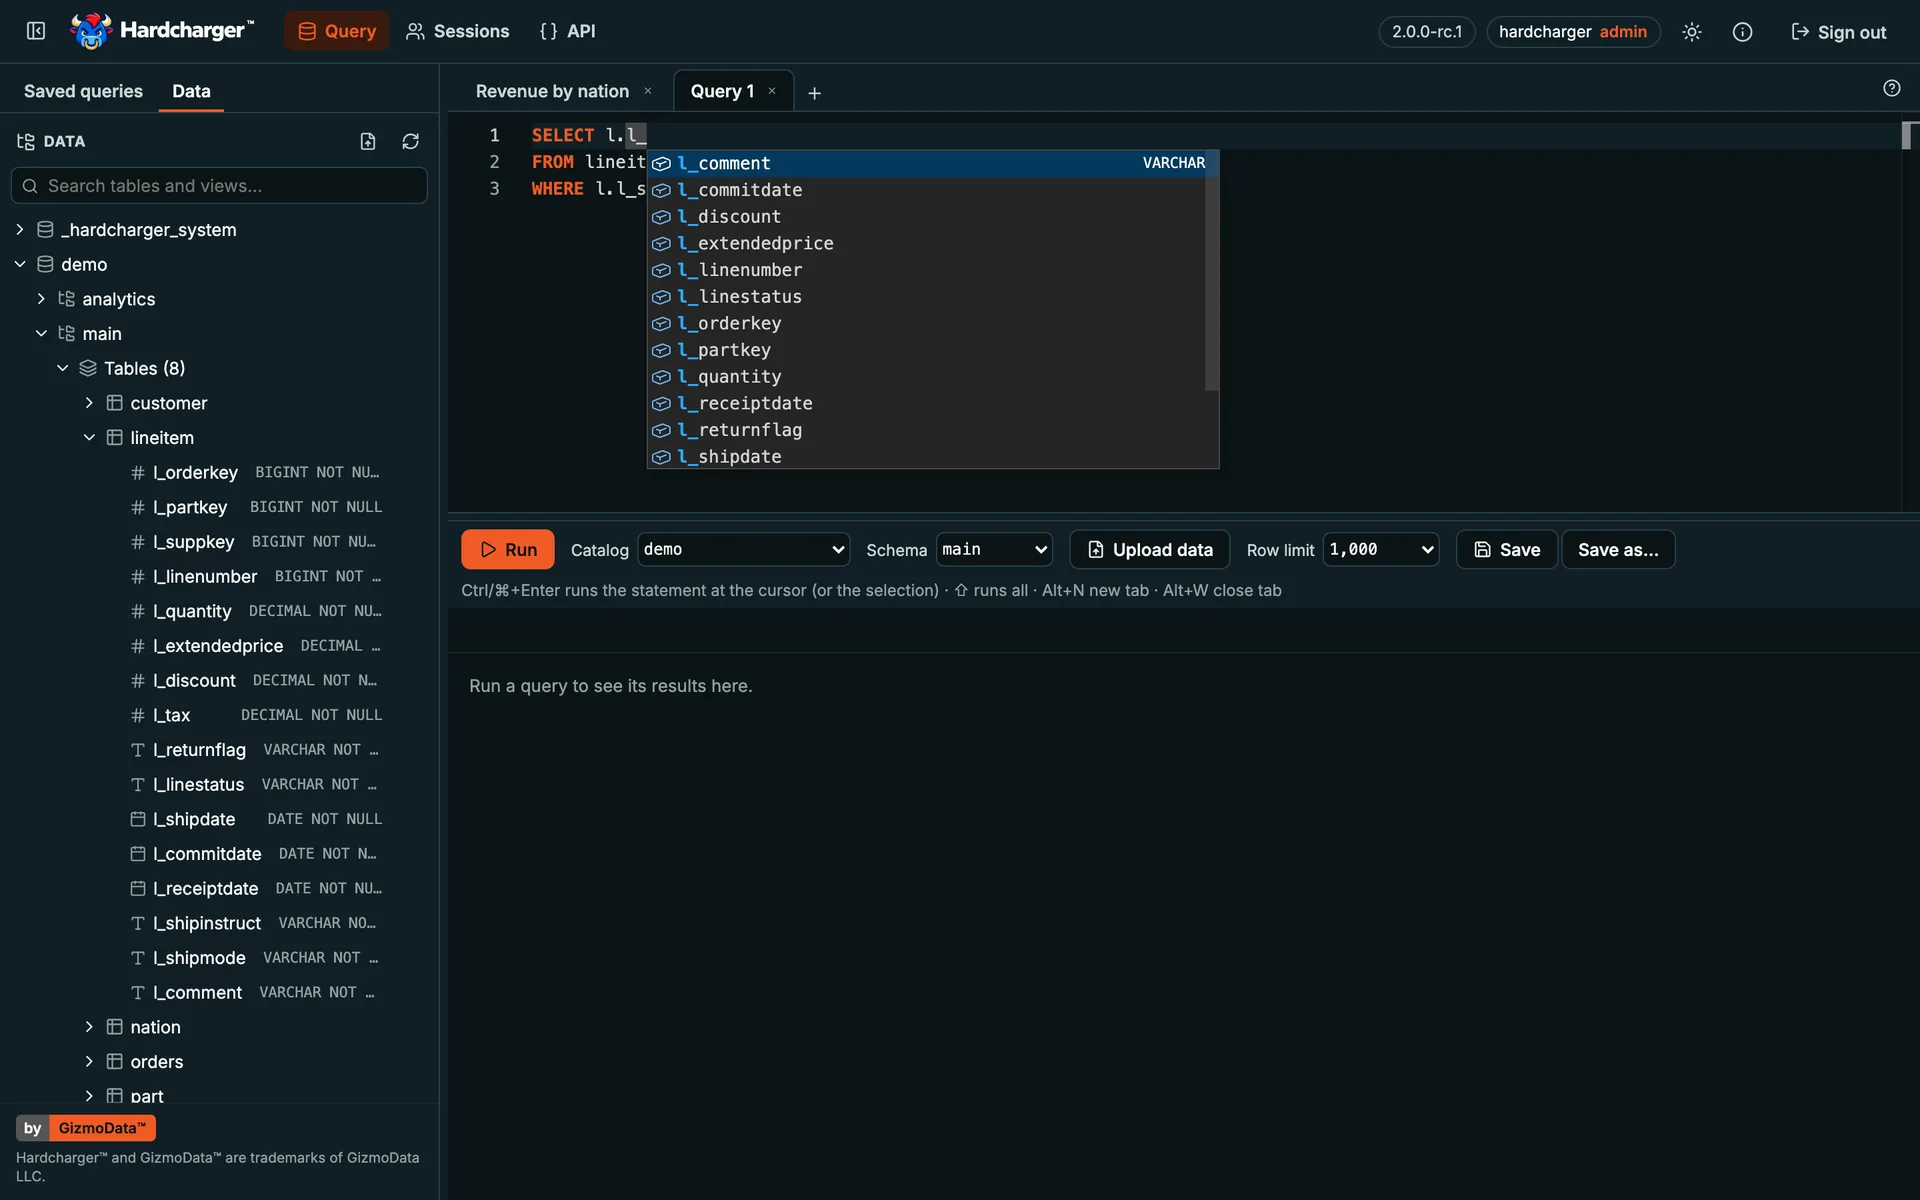
Task: Collapse the sidebar panel icon
Action: point(36,31)
